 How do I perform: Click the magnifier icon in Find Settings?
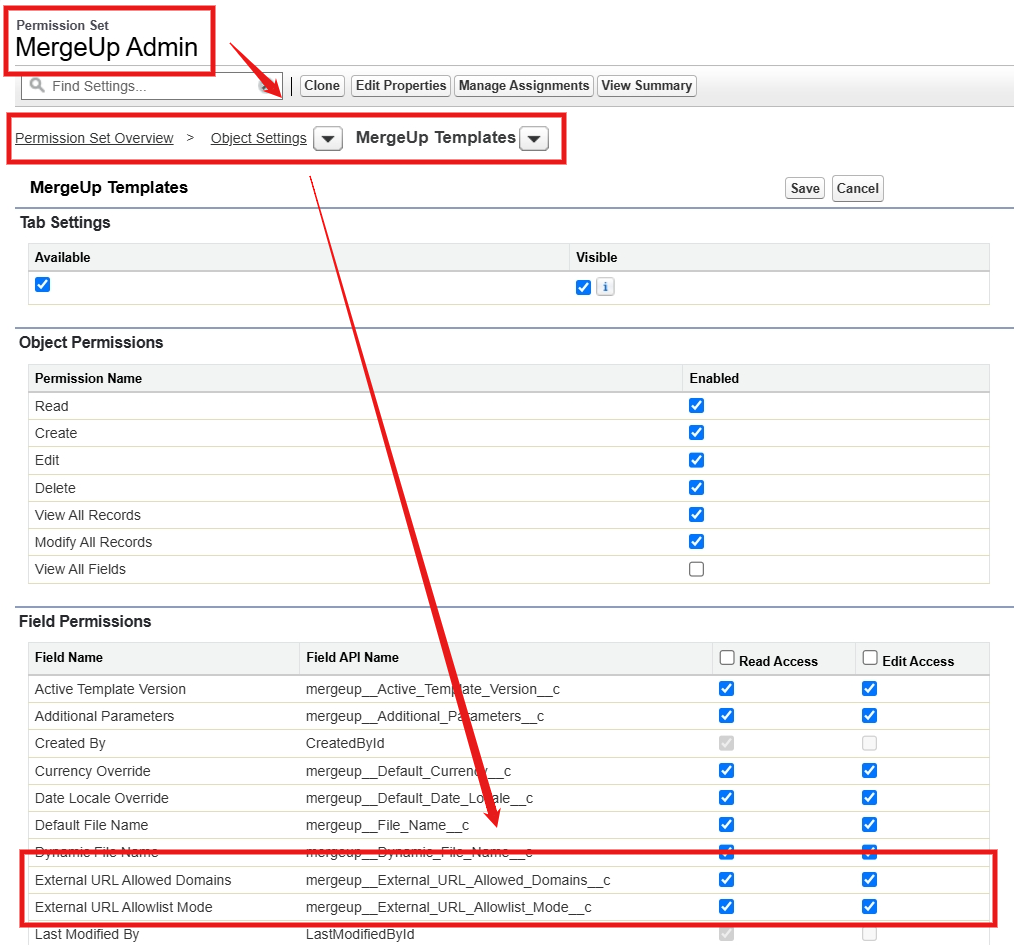(37, 85)
